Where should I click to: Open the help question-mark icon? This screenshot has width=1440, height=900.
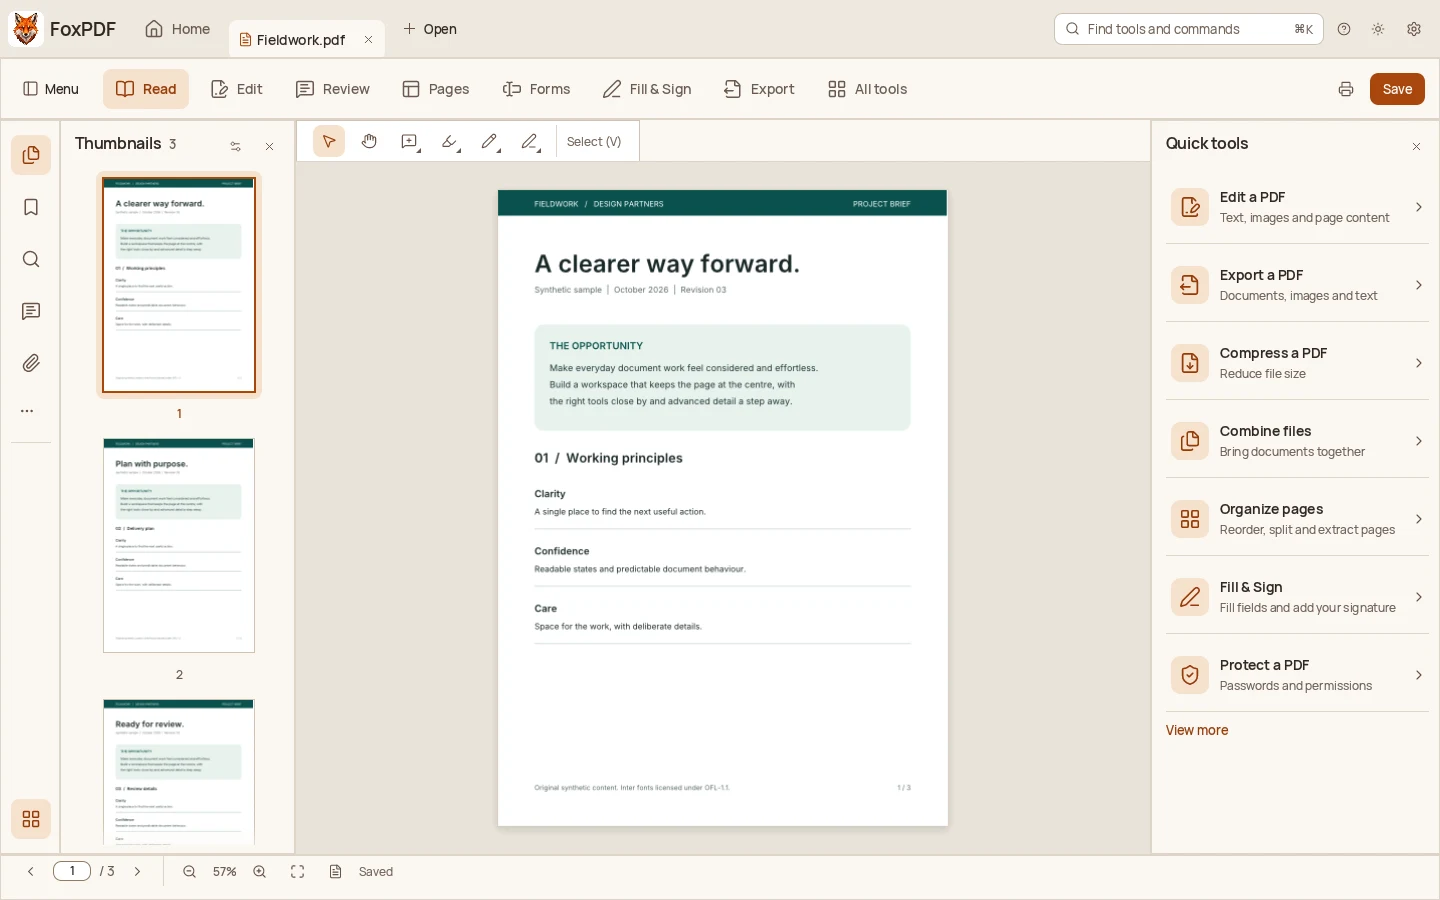point(1344,29)
